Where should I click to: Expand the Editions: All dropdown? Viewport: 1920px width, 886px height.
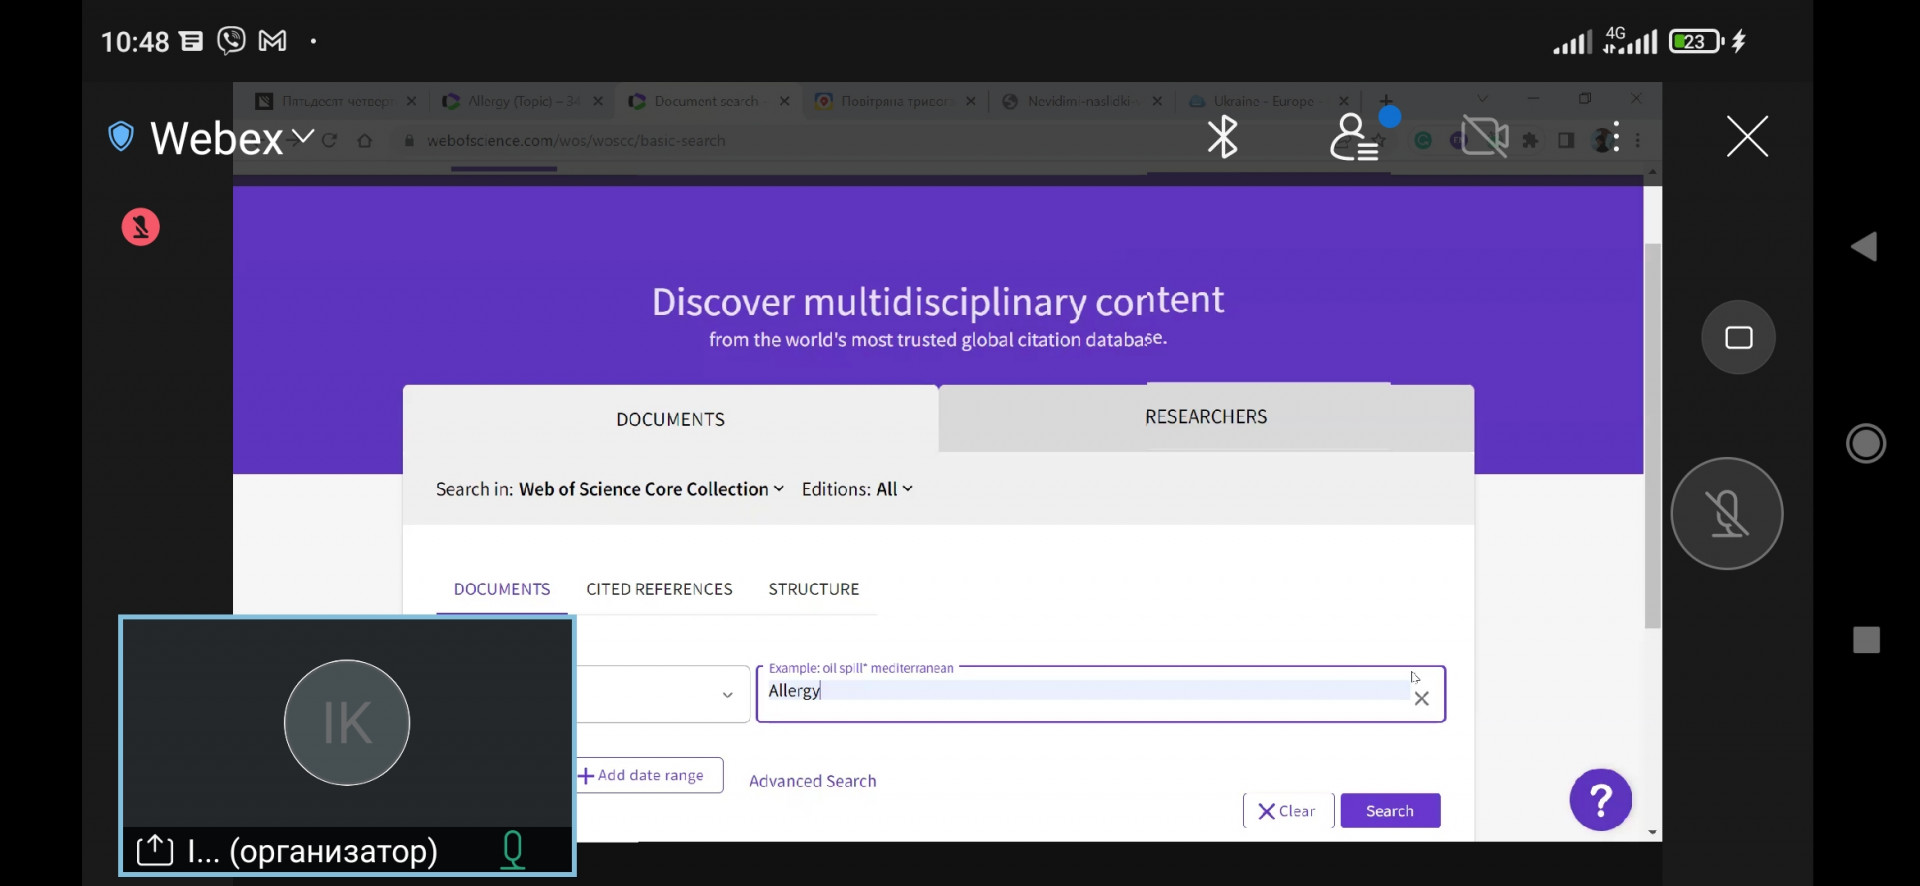point(857,489)
